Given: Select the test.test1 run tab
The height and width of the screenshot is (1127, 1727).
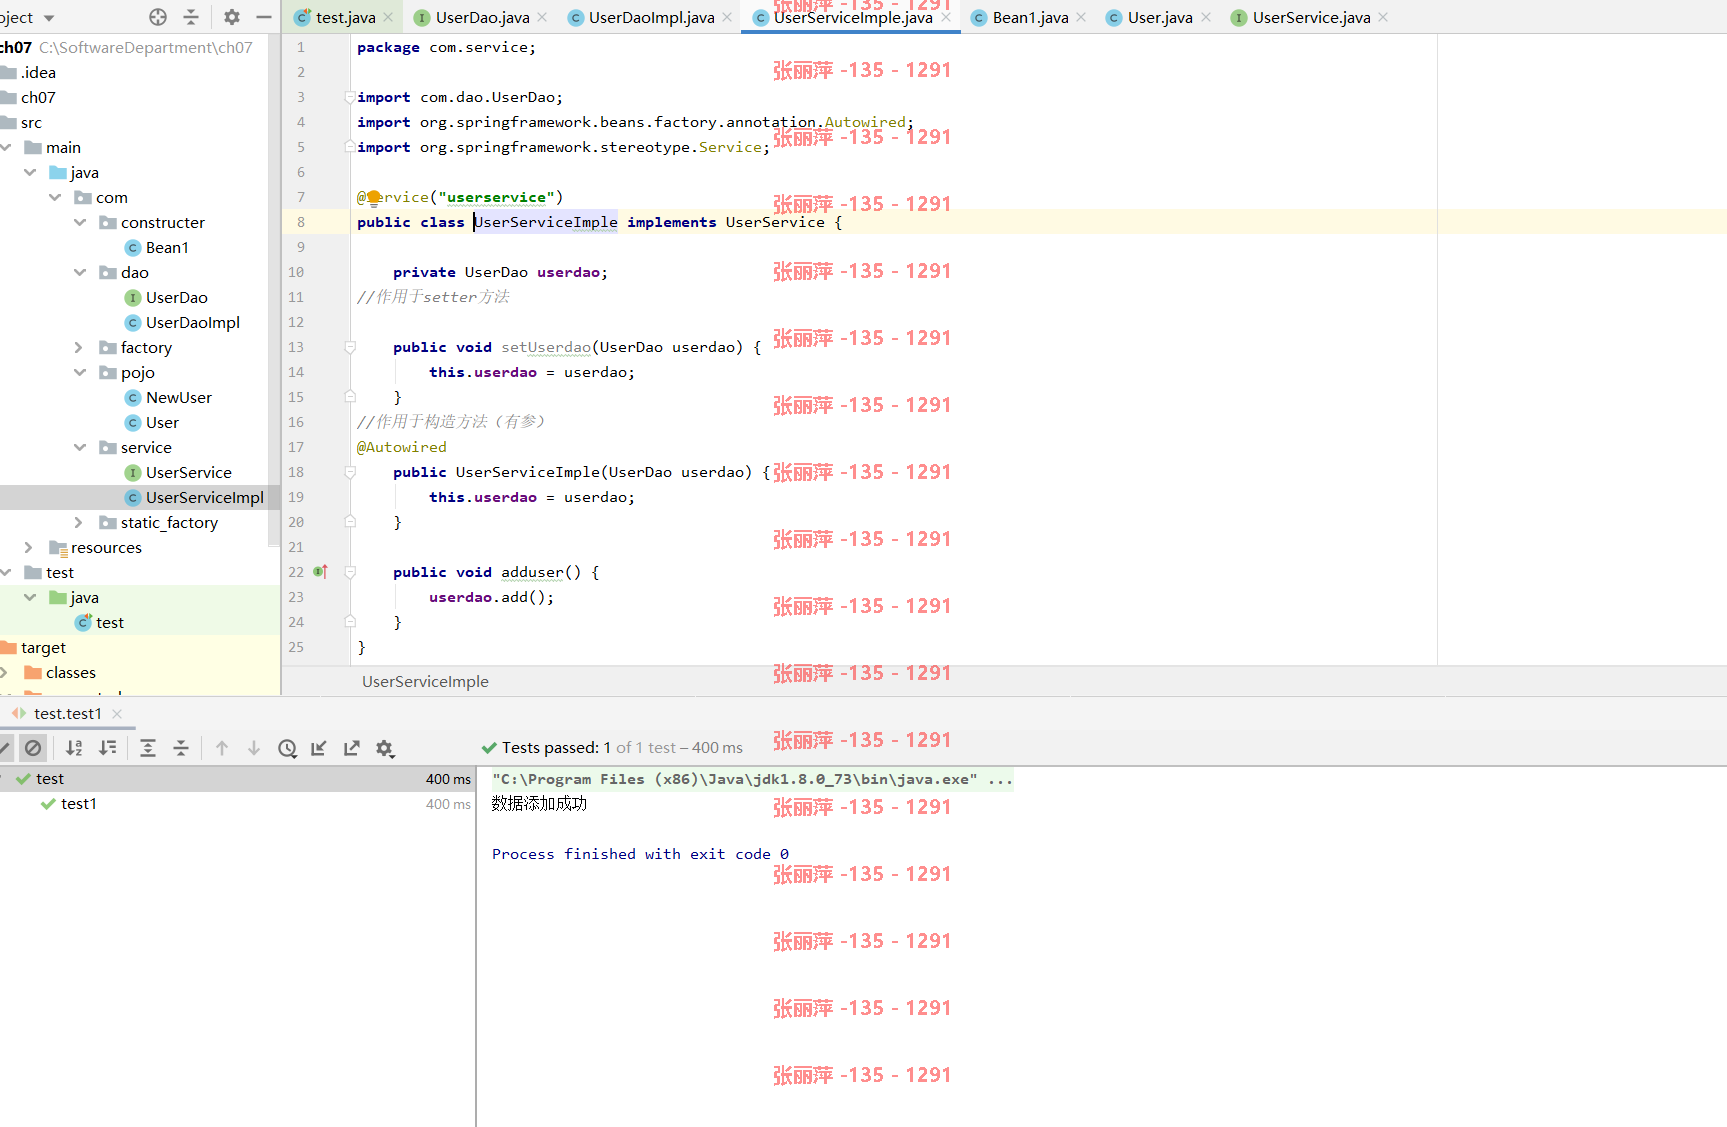Looking at the screenshot, I should pyautogui.click(x=67, y=713).
